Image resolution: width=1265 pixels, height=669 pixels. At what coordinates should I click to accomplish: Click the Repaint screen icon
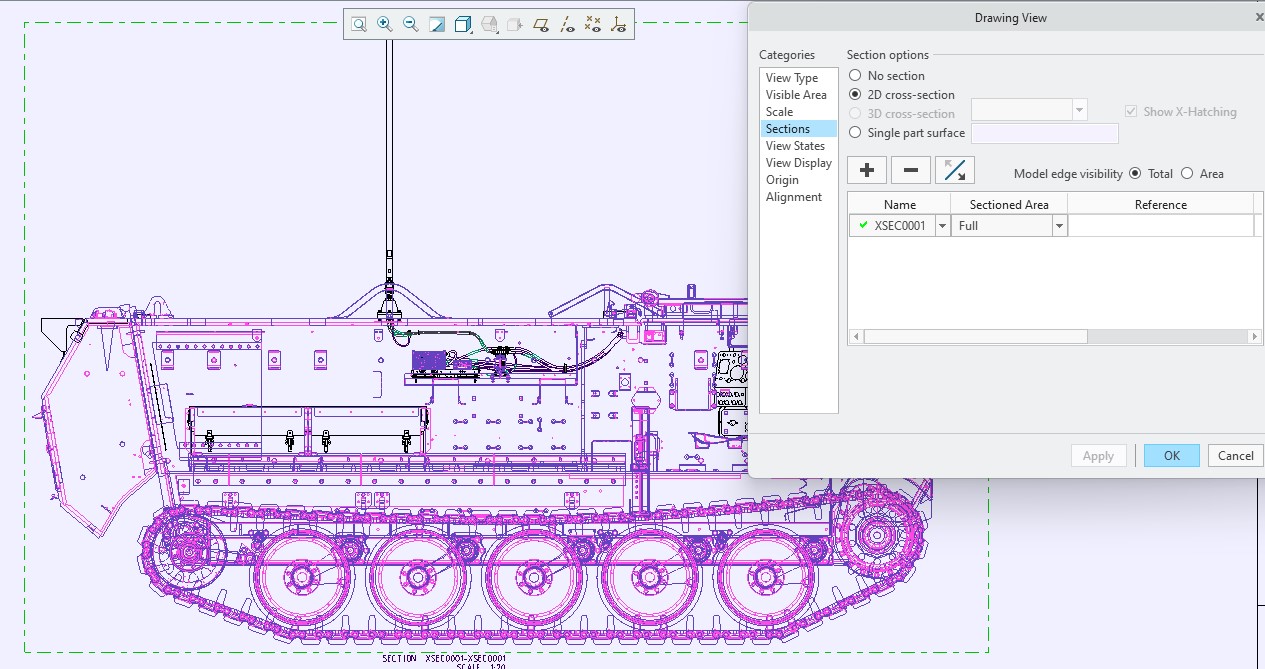pos(436,24)
